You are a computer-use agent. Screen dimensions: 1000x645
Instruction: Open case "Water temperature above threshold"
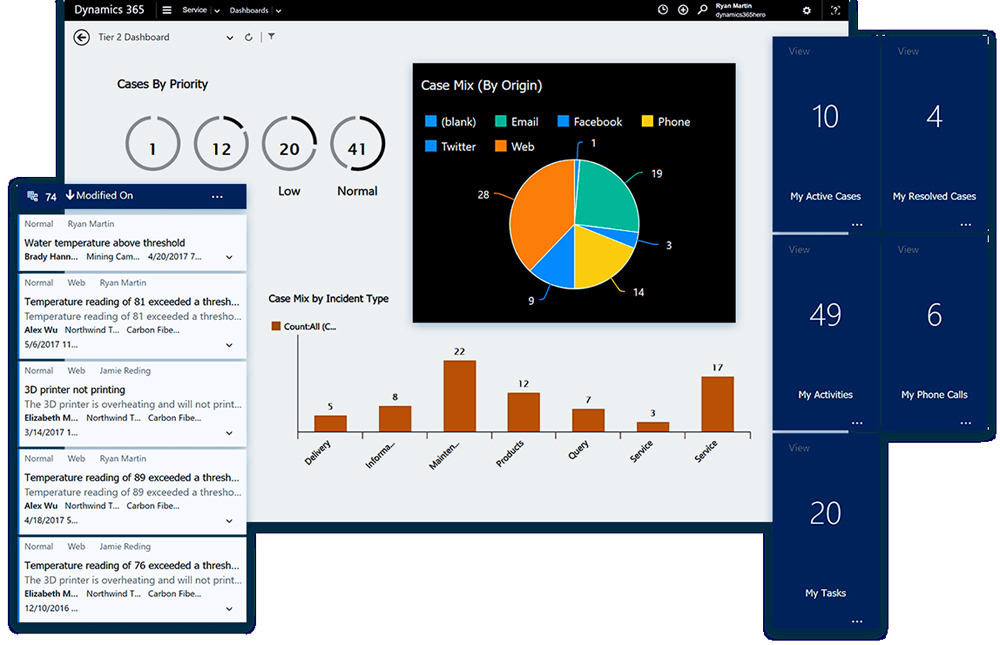tap(105, 242)
